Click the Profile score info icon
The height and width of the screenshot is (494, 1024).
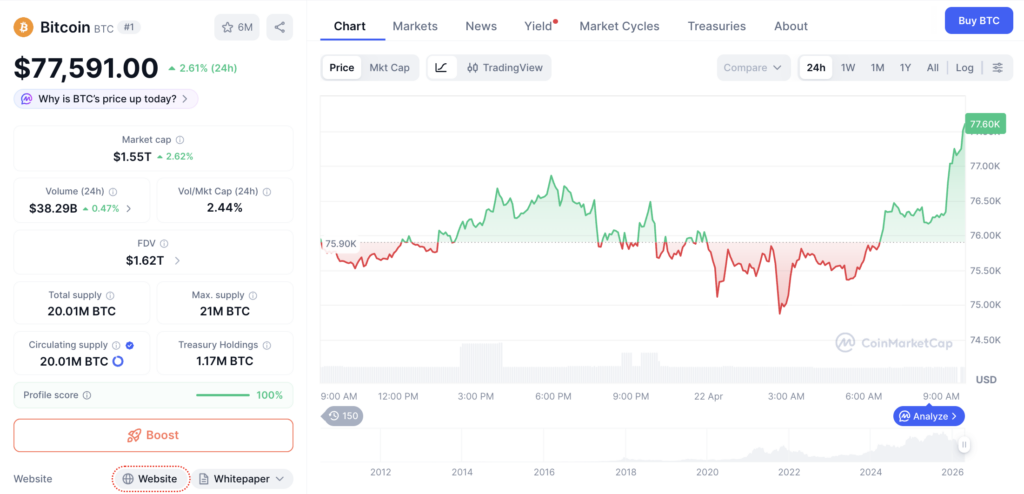click(x=87, y=395)
